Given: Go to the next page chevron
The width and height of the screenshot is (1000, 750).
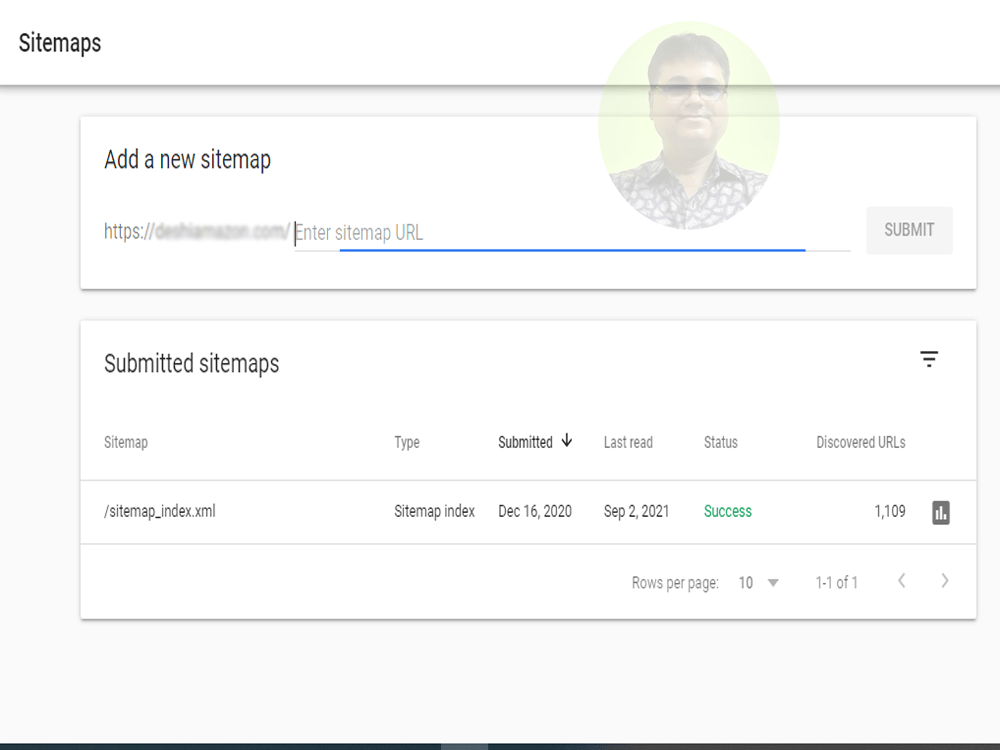Looking at the screenshot, I should click(945, 581).
